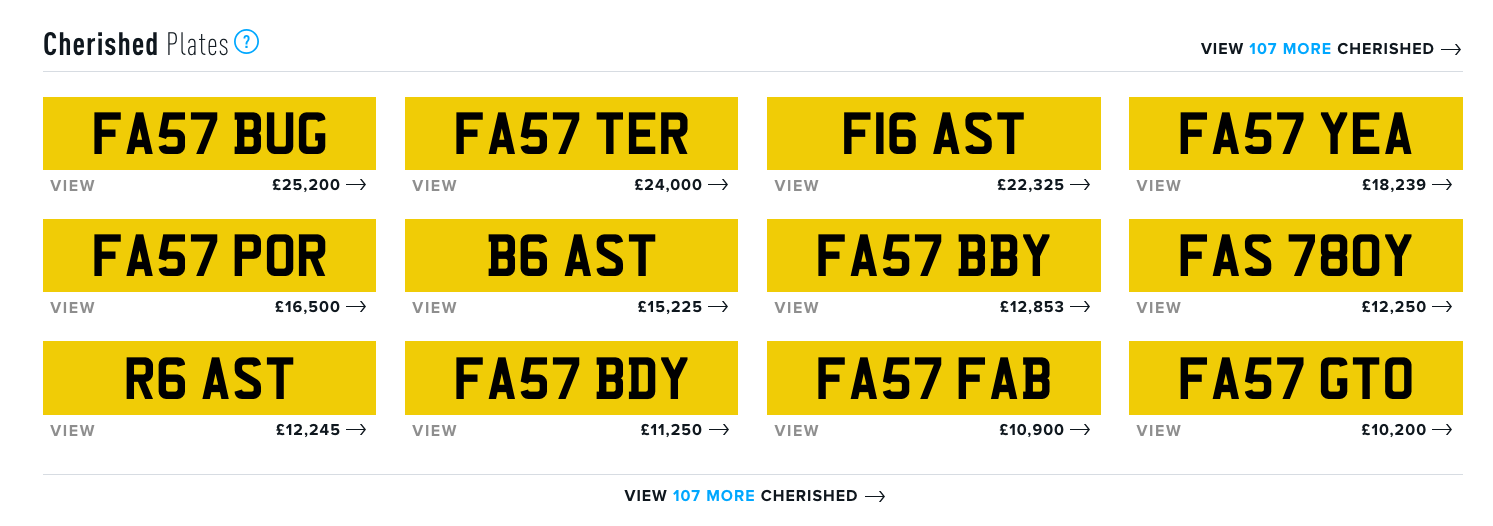Screen dimensions: 1493x526
Task: Click VIEW under the FA57 TER plate
Action: click(435, 186)
